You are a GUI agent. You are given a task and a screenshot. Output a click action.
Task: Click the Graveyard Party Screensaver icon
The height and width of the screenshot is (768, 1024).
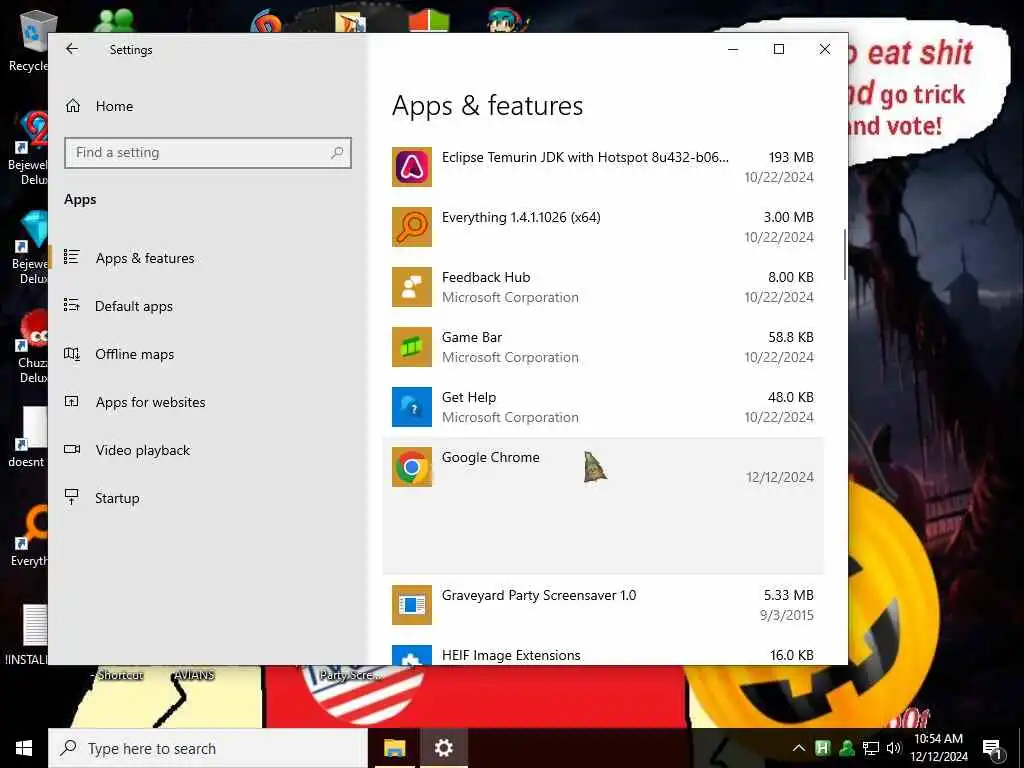pyautogui.click(x=411, y=605)
